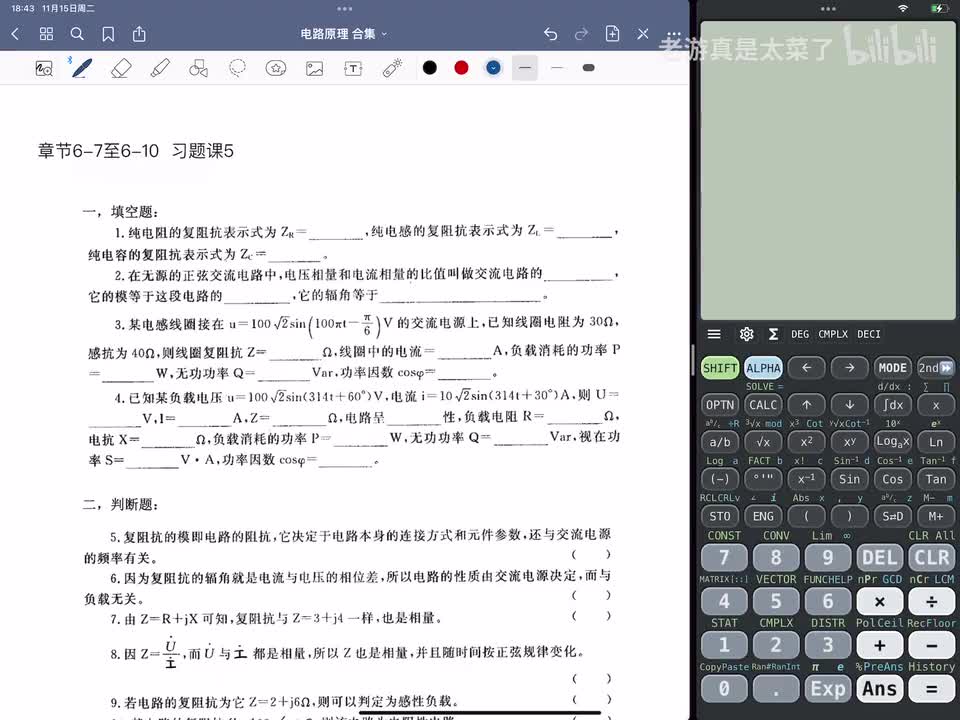Viewport: 960px width, 720px height.
Task: Toggle the DEG angle mode
Action: [x=800, y=334]
